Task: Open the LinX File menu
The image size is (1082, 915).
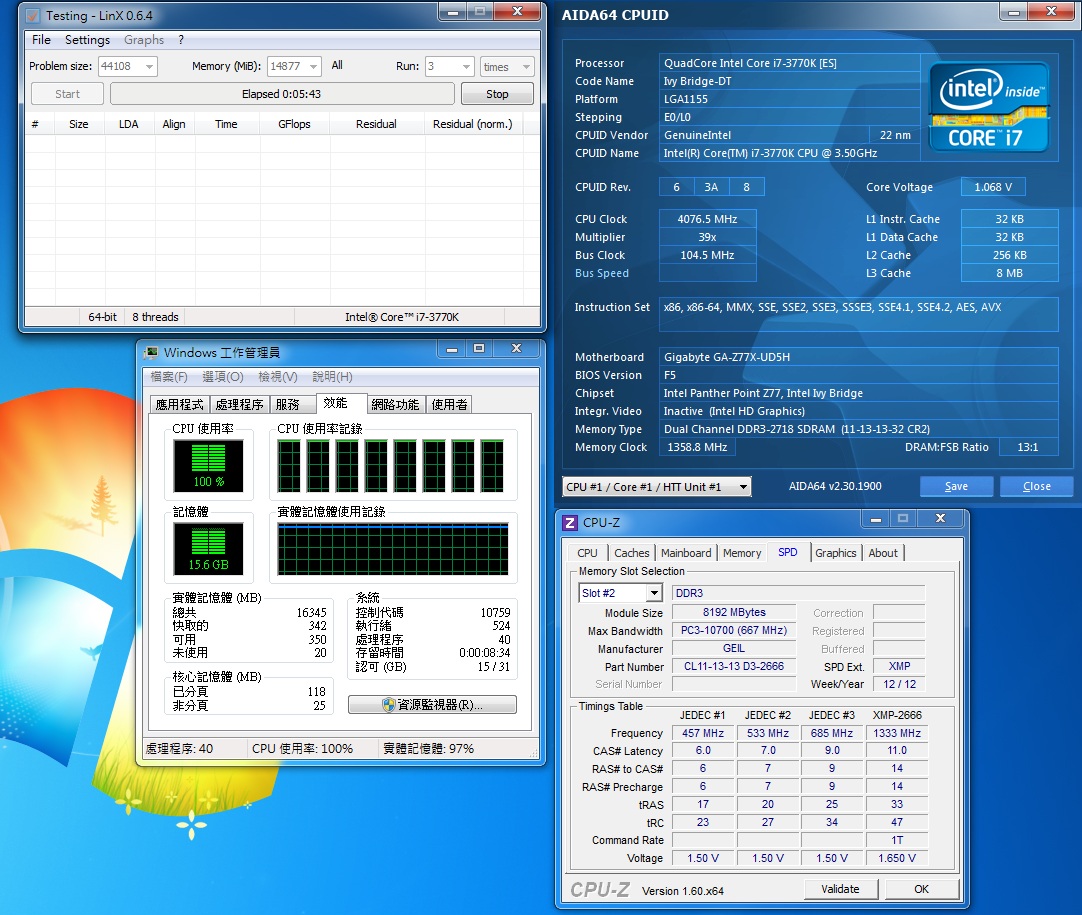Action: pyautogui.click(x=41, y=40)
